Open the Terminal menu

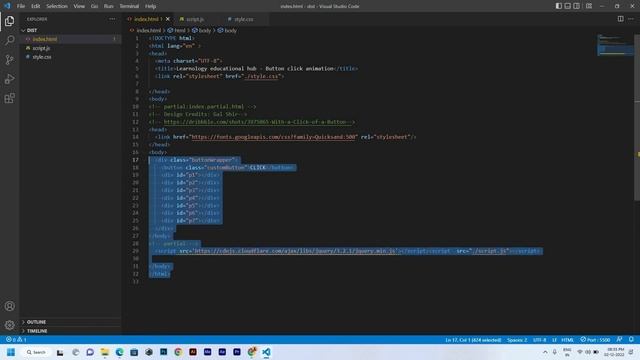pos(129,6)
